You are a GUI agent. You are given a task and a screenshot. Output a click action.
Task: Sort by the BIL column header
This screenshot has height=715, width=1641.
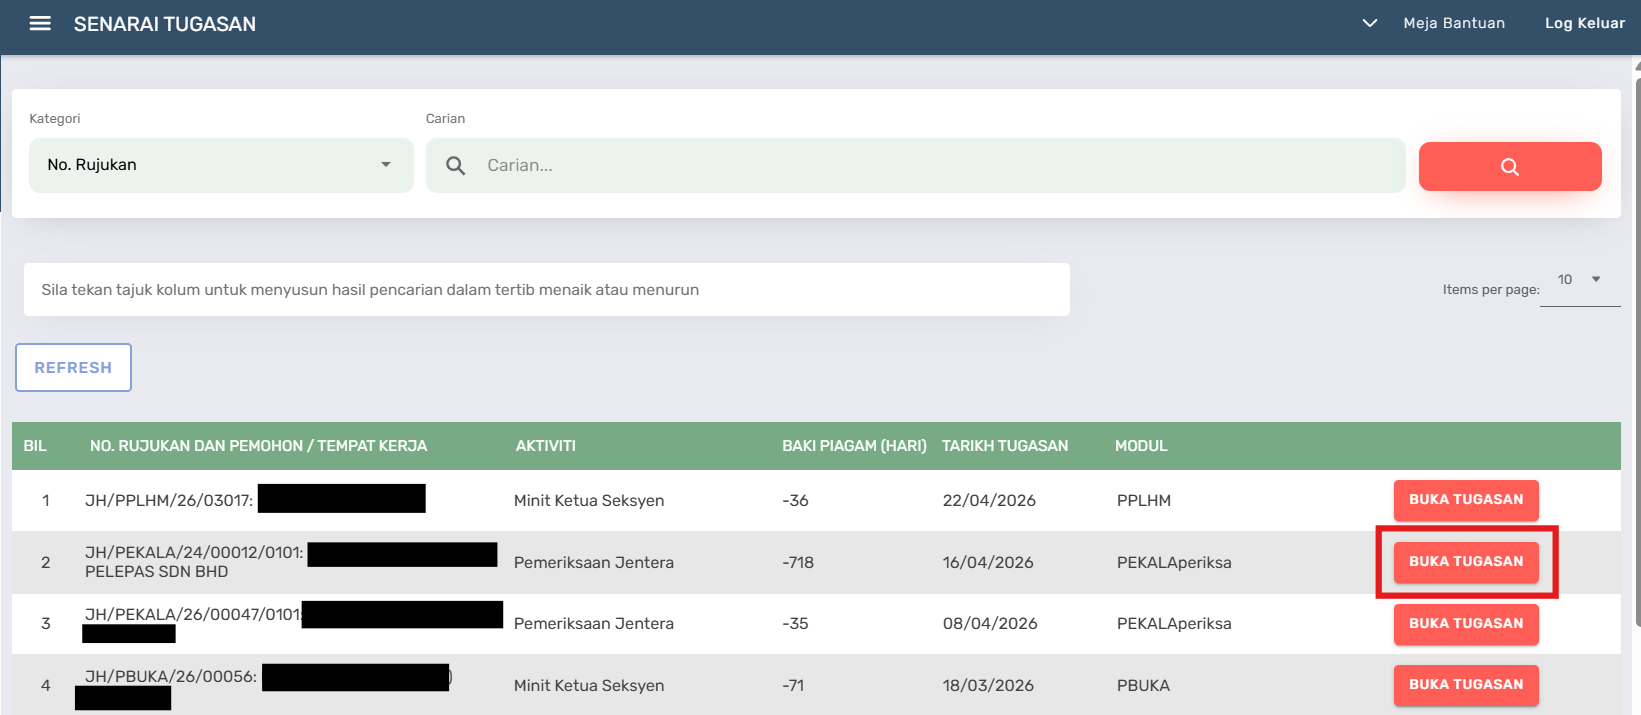point(35,446)
